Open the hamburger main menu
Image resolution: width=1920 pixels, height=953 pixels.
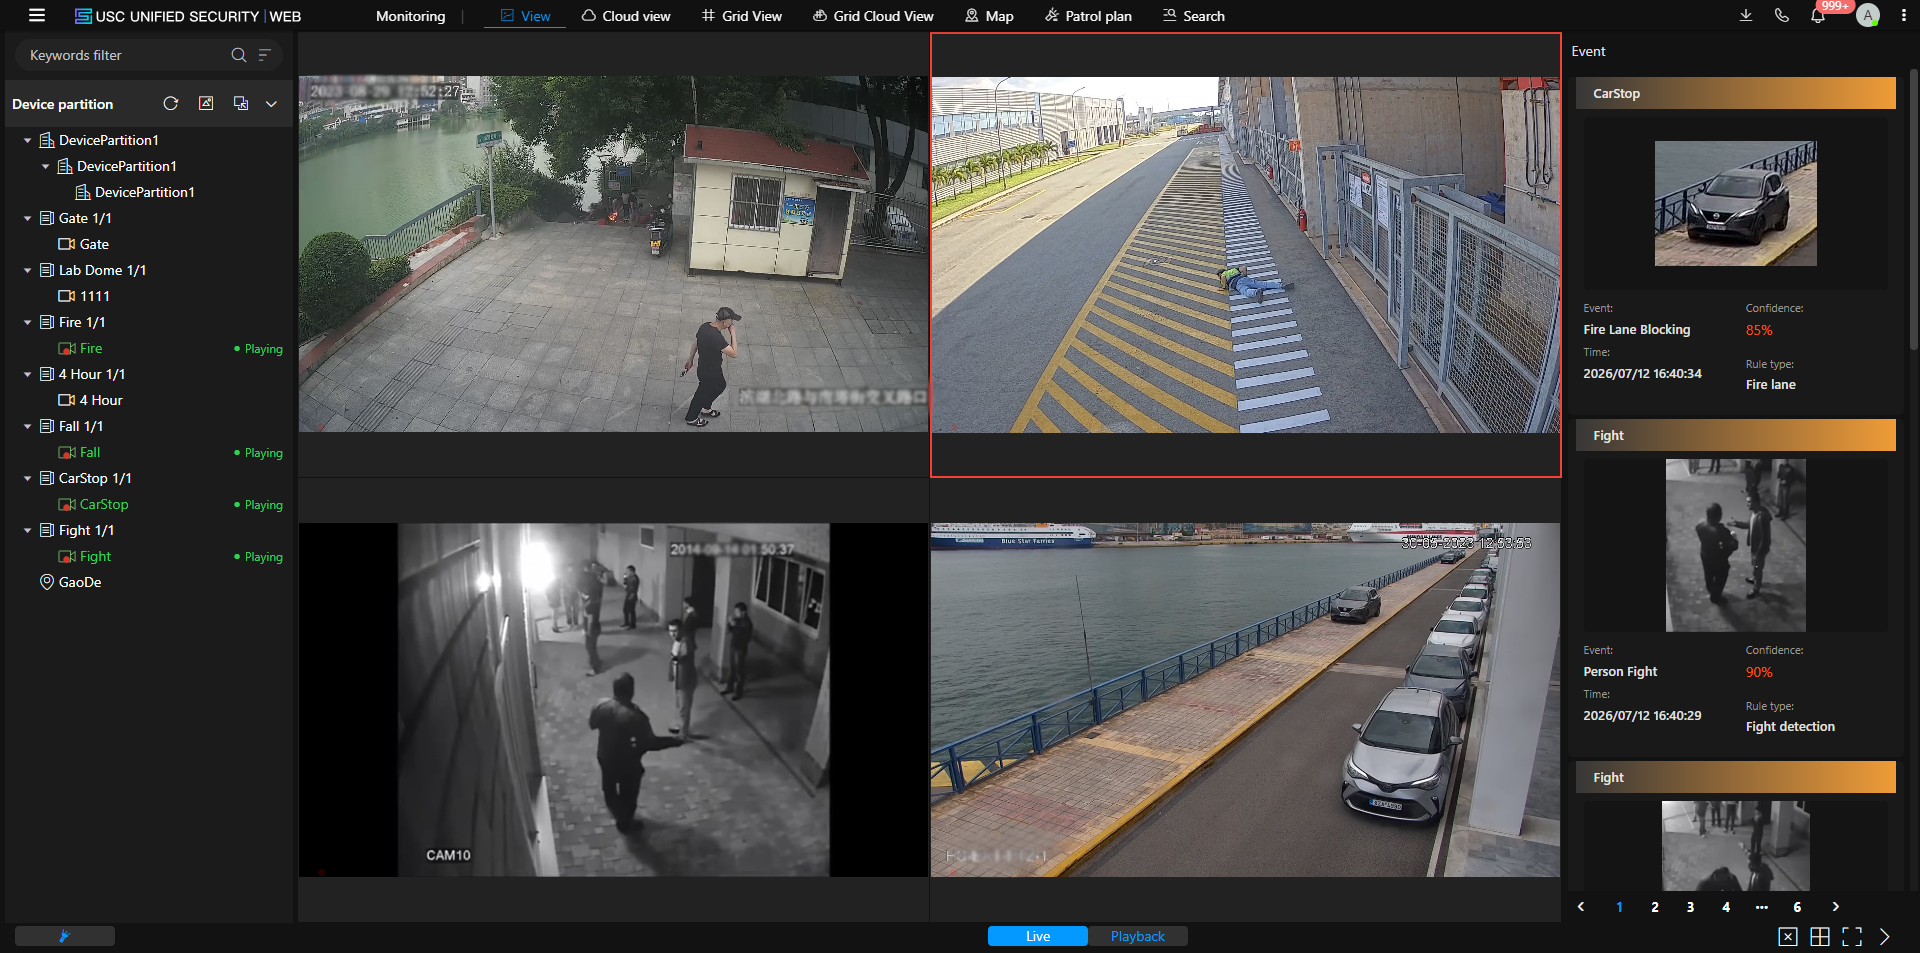tap(37, 16)
